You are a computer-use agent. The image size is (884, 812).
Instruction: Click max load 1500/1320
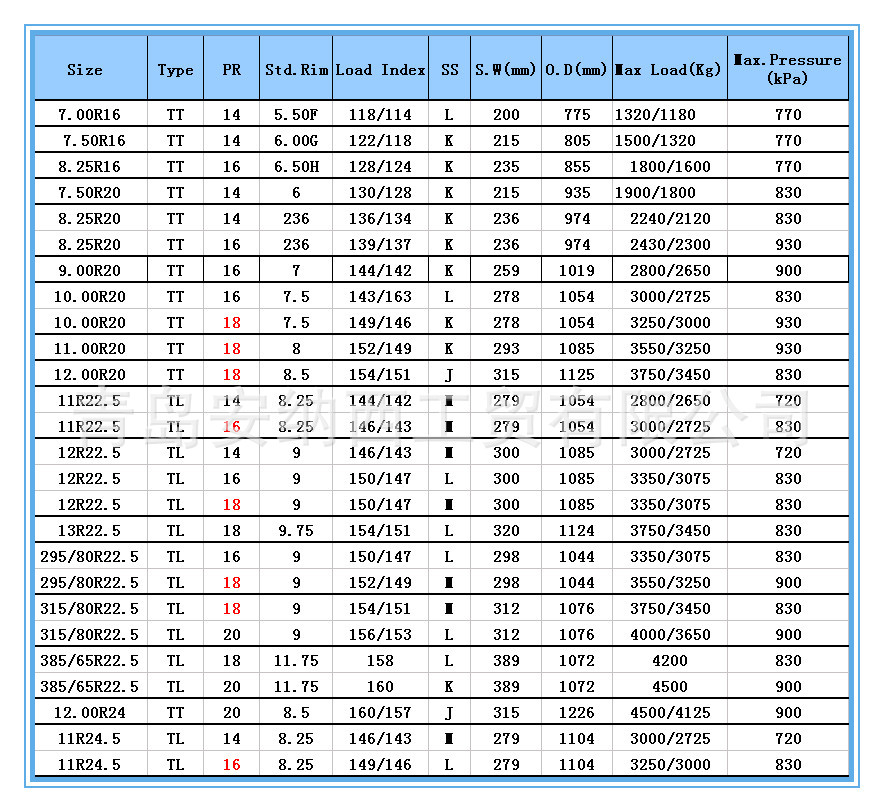pyautogui.click(x=655, y=140)
